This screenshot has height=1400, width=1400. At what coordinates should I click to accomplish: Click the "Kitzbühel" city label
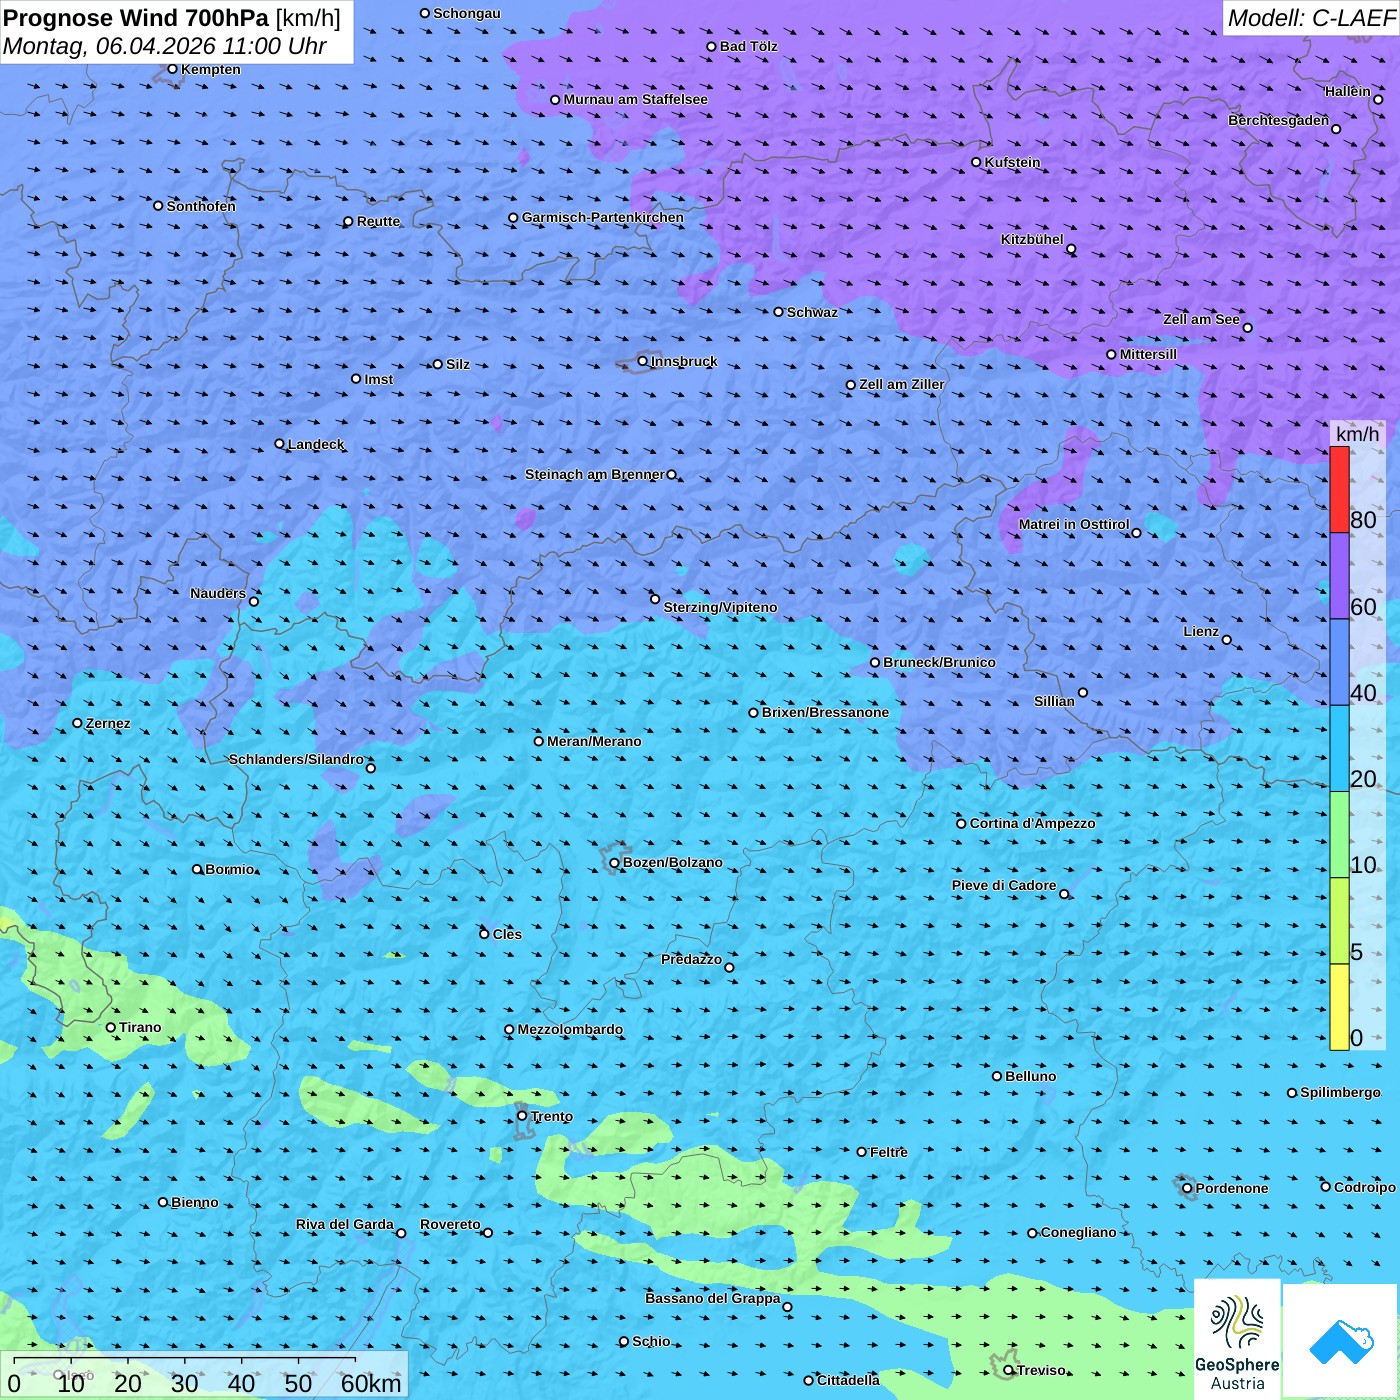pos(1032,239)
